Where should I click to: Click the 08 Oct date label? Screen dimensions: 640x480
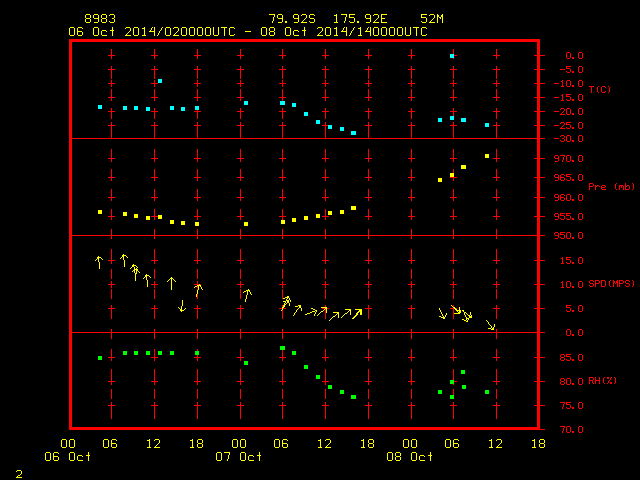point(411,456)
